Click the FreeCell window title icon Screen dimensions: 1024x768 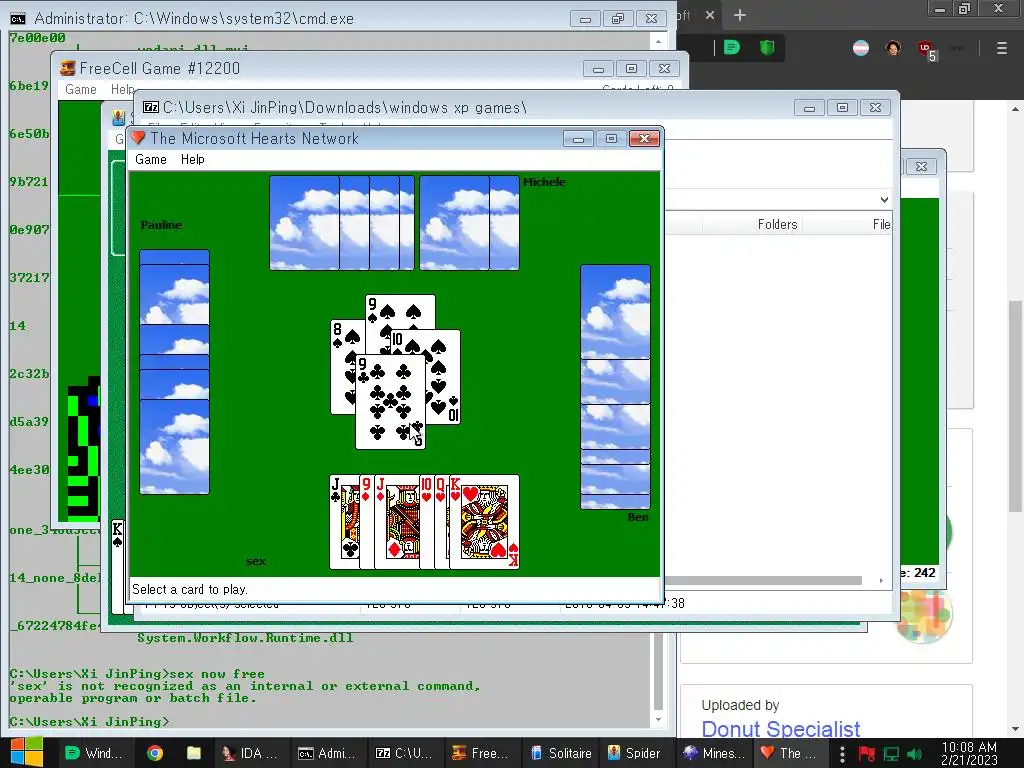coord(67,68)
